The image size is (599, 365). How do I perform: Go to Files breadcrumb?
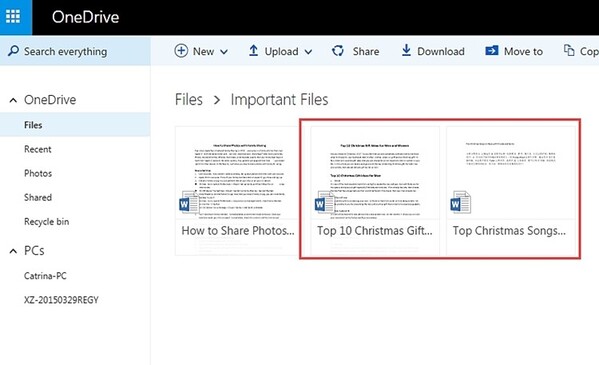tap(189, 100)
